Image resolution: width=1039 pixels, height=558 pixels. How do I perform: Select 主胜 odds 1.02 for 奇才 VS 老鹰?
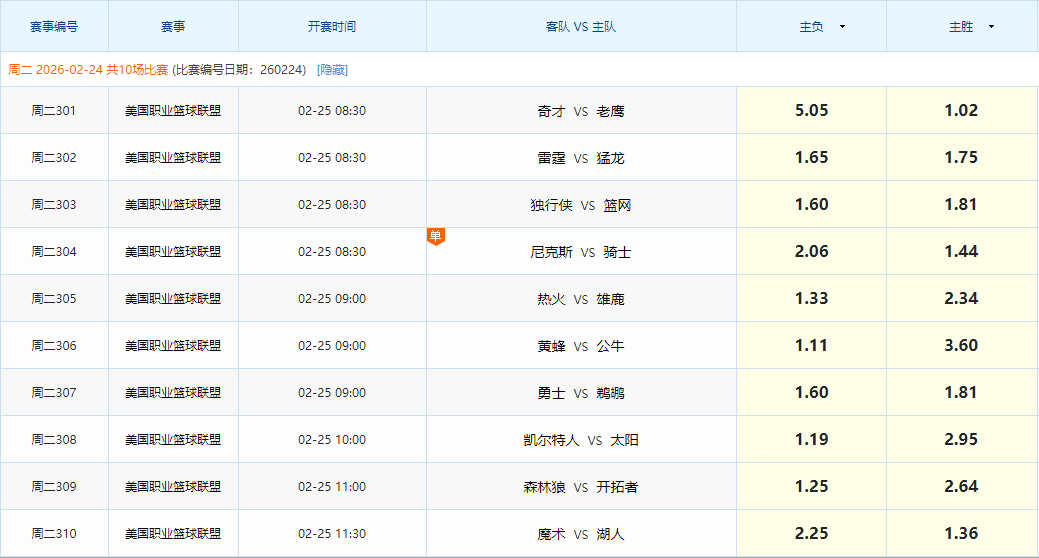coord(961,110)
